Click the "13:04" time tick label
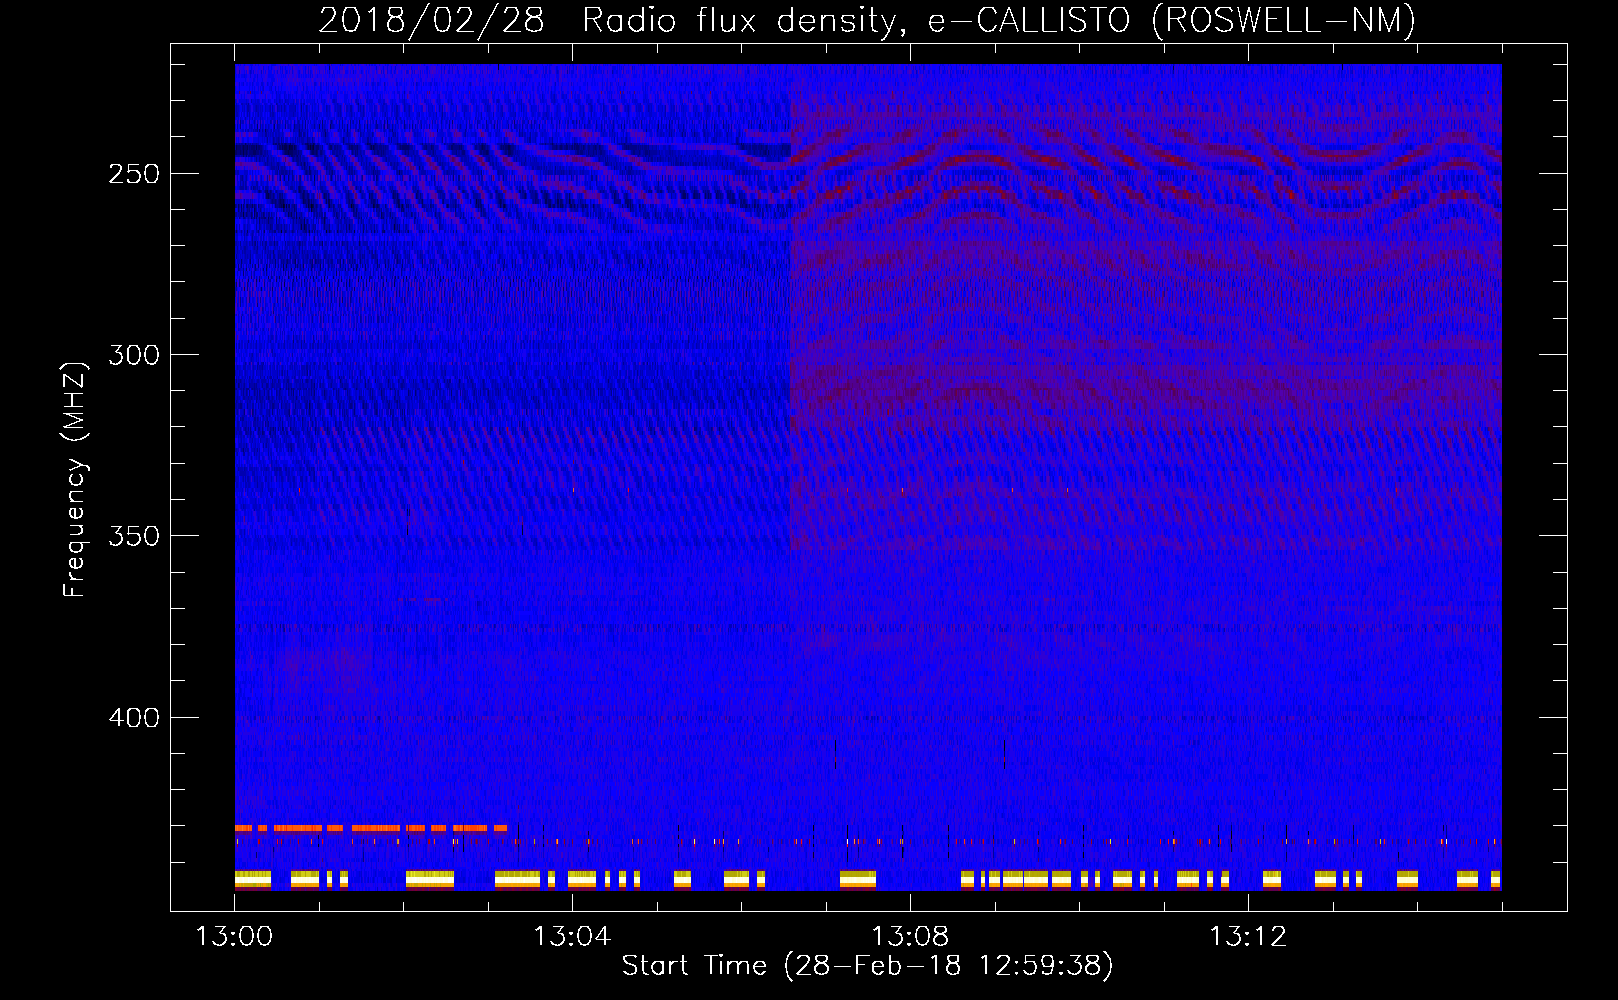Image resolution: width=1618 pixels, height=1000 pixels. (x=572, y=937)
